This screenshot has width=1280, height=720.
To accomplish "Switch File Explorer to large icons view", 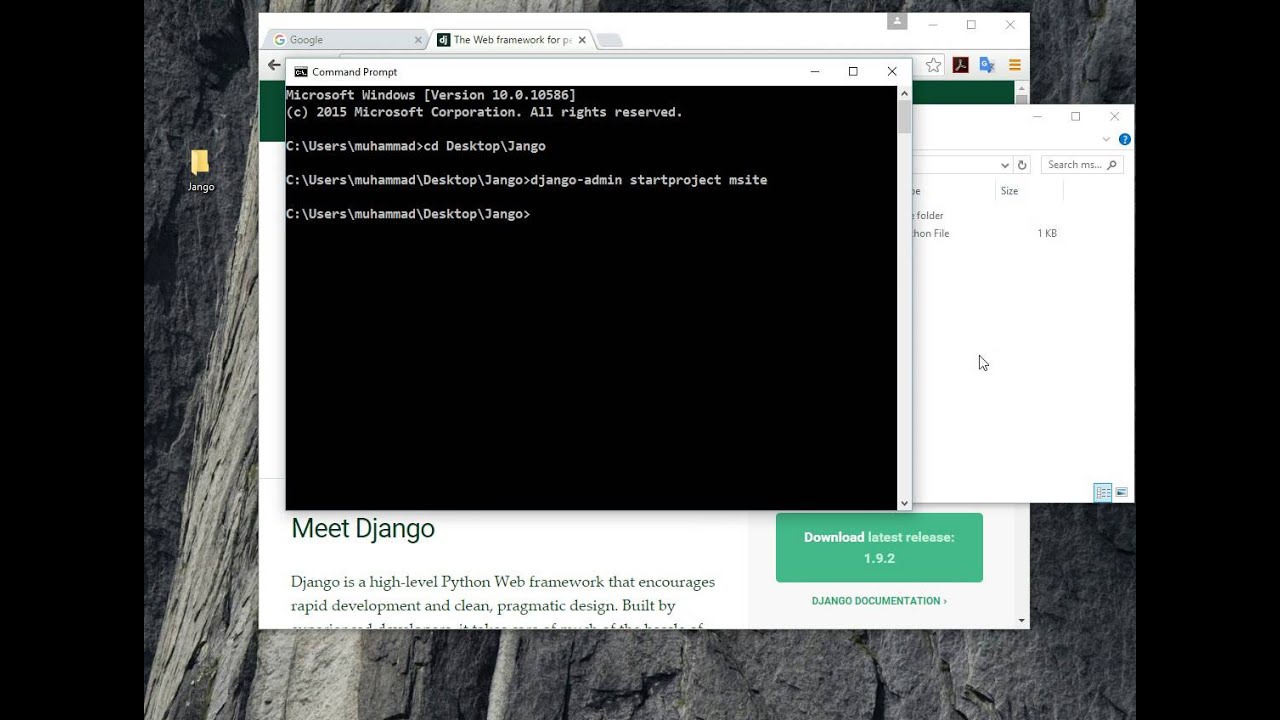I will (1121, 492).
